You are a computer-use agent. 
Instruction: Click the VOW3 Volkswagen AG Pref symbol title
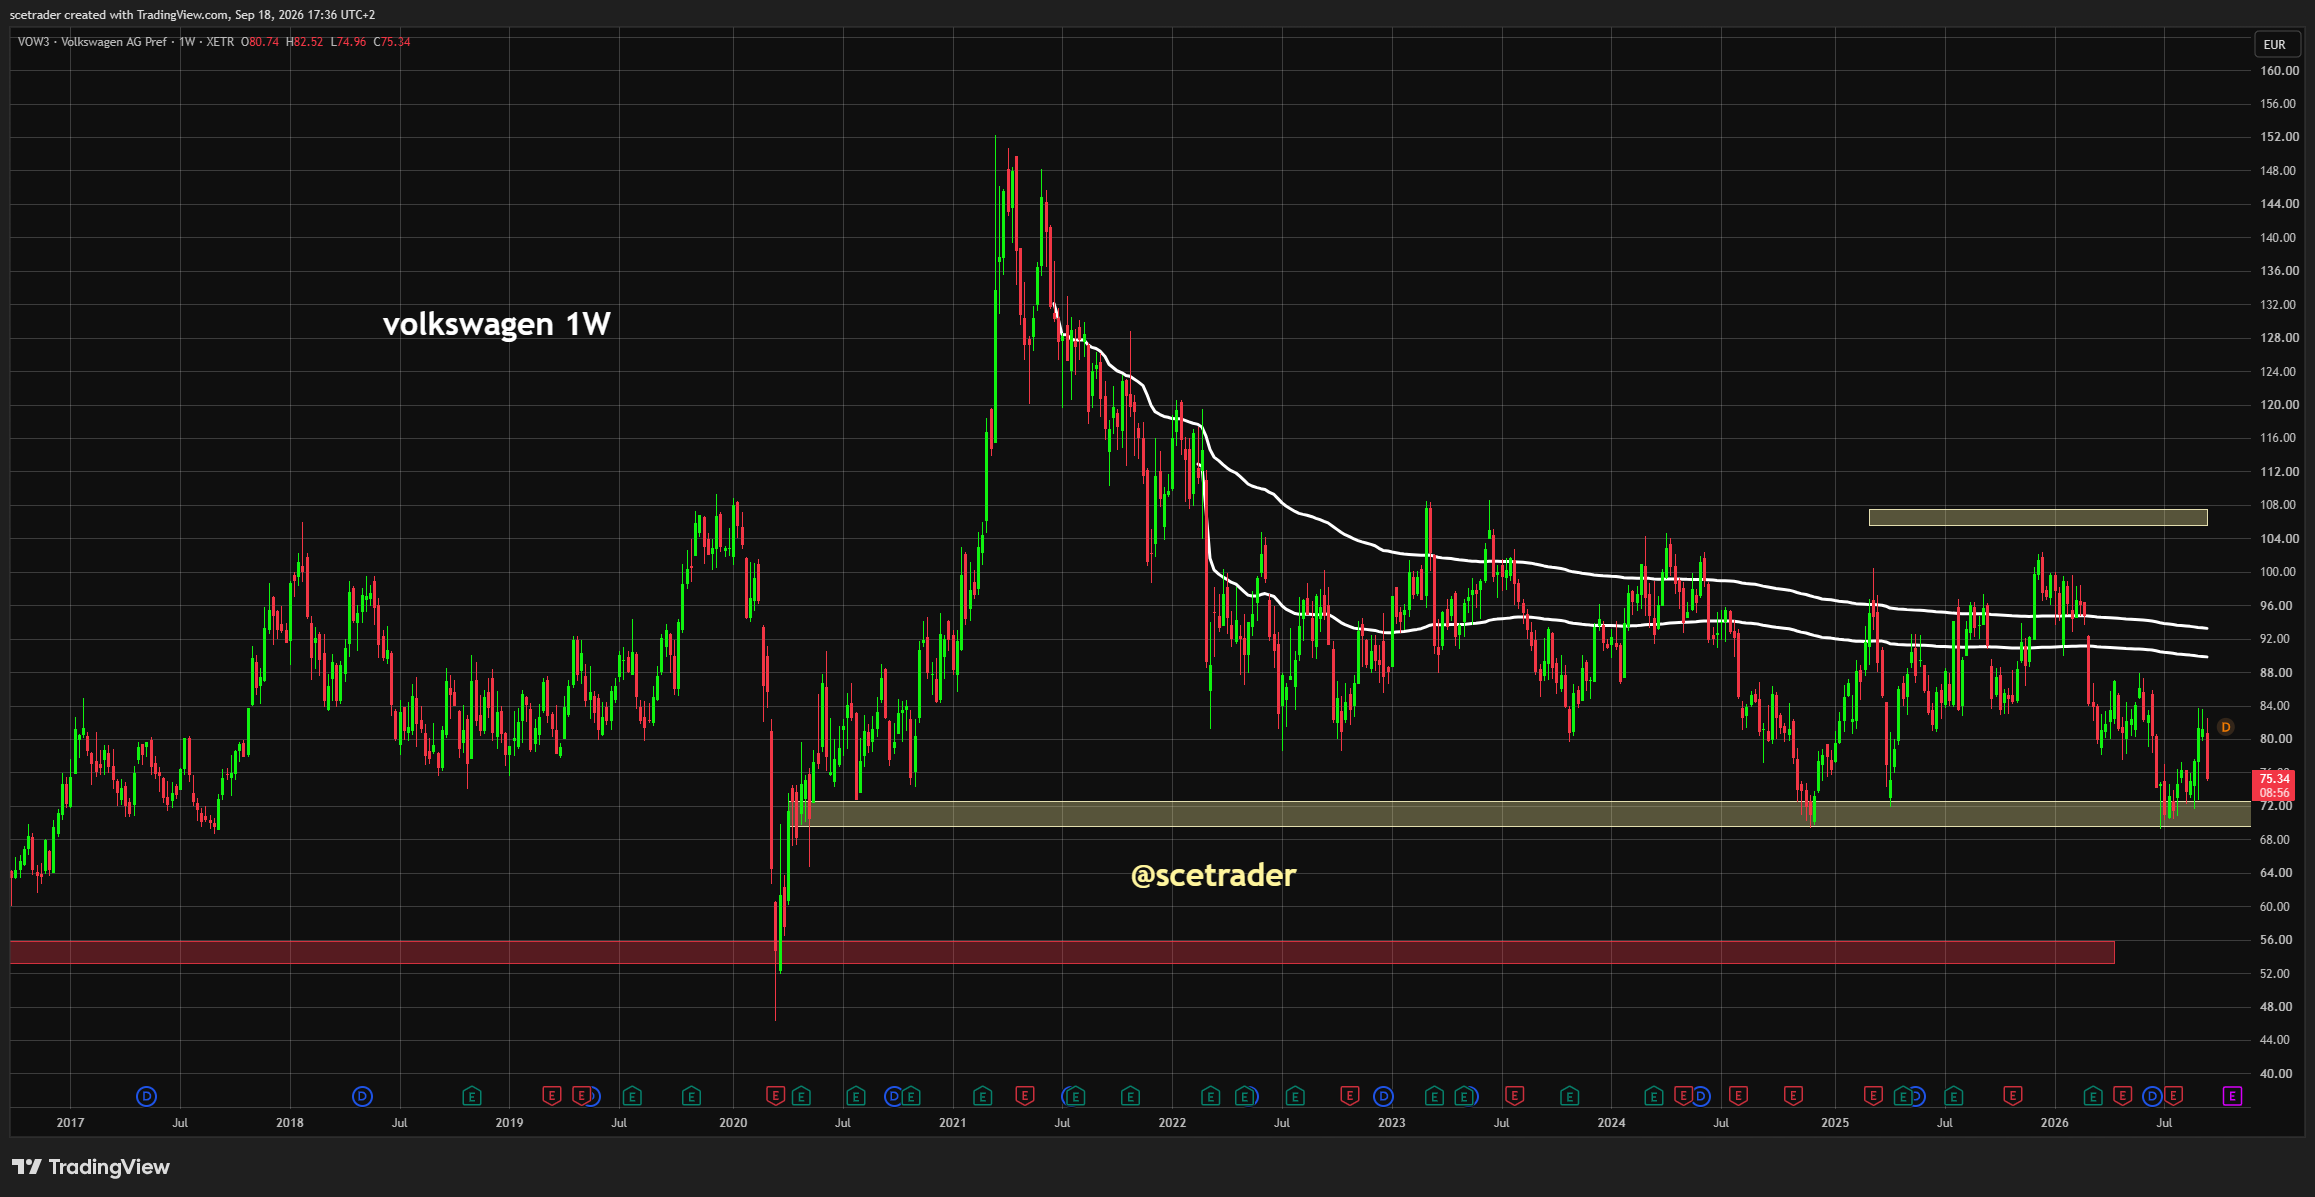(x=92, y=42)
